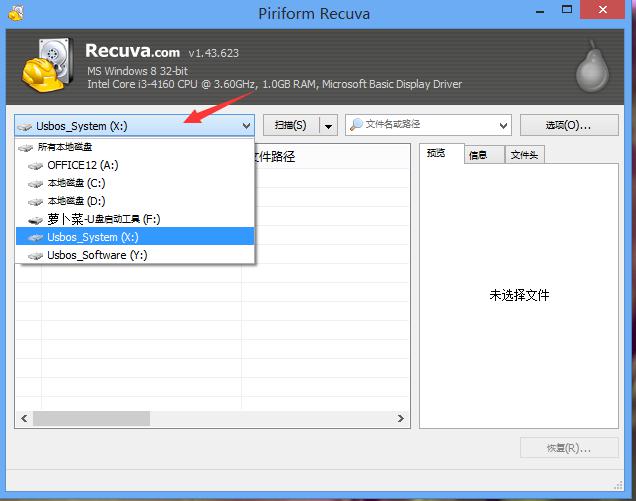
Task: Choose OFFICE12 (A:) from drive list
Action: point(135,165)
